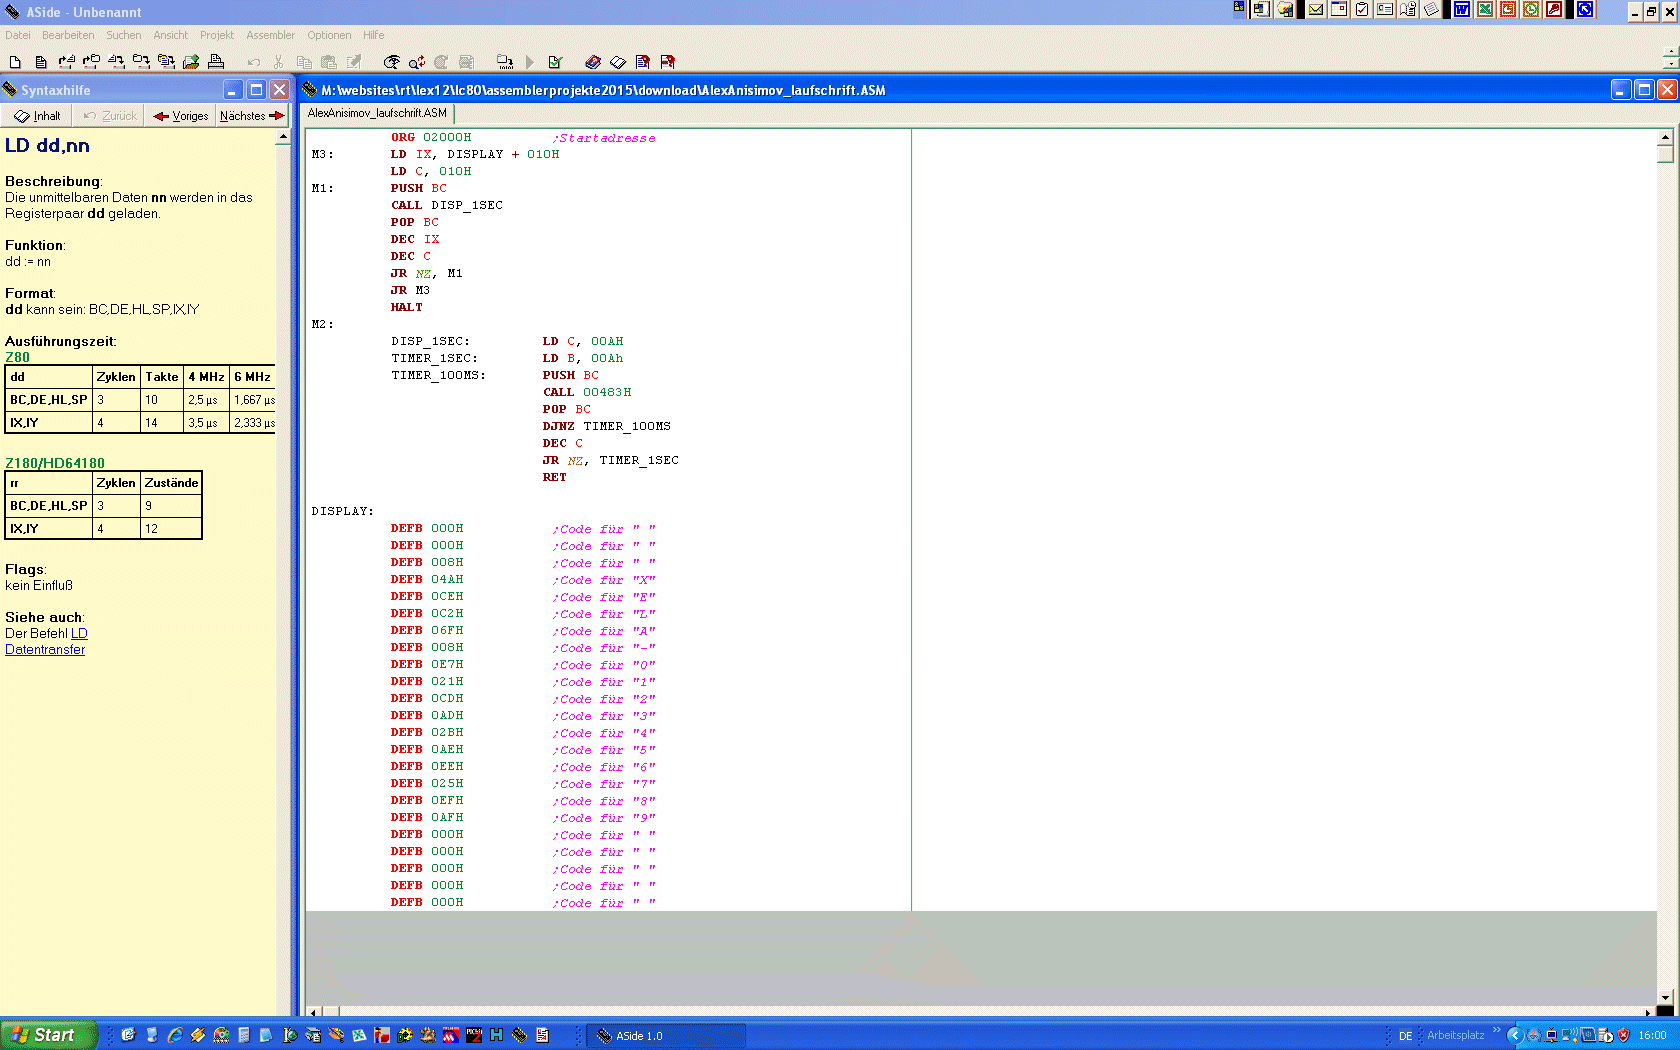1680x1050 pixels.
Task: Click the Find (eye) toolbar icon
Action: tap(392, 62)
